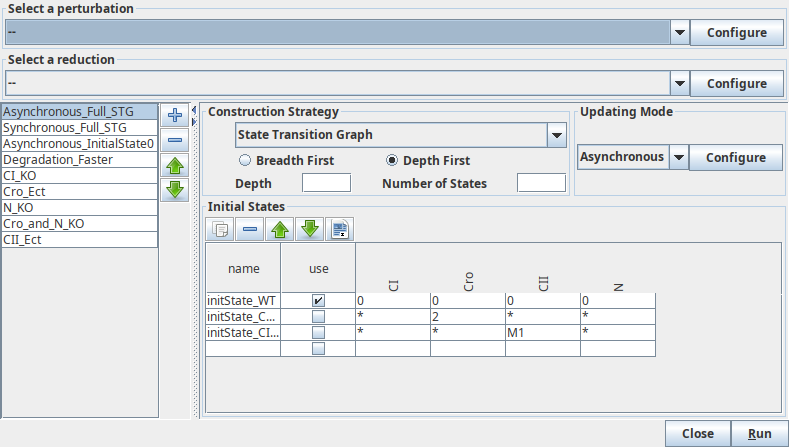This screenshot has width=789, height=447.
Task: Move selected parameter up in list
Action: [x=175, y=165]
